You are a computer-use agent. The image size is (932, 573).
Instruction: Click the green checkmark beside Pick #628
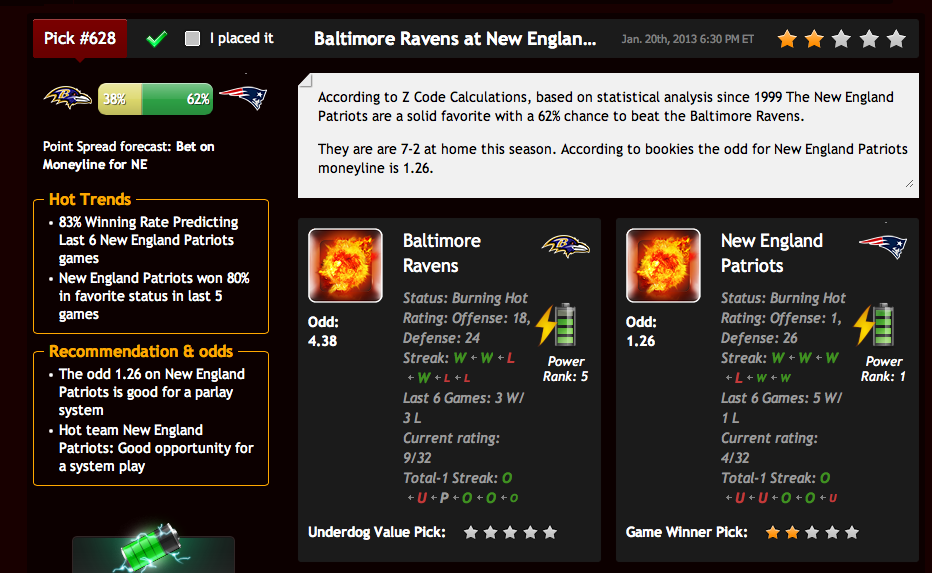(x=157, y=39)
